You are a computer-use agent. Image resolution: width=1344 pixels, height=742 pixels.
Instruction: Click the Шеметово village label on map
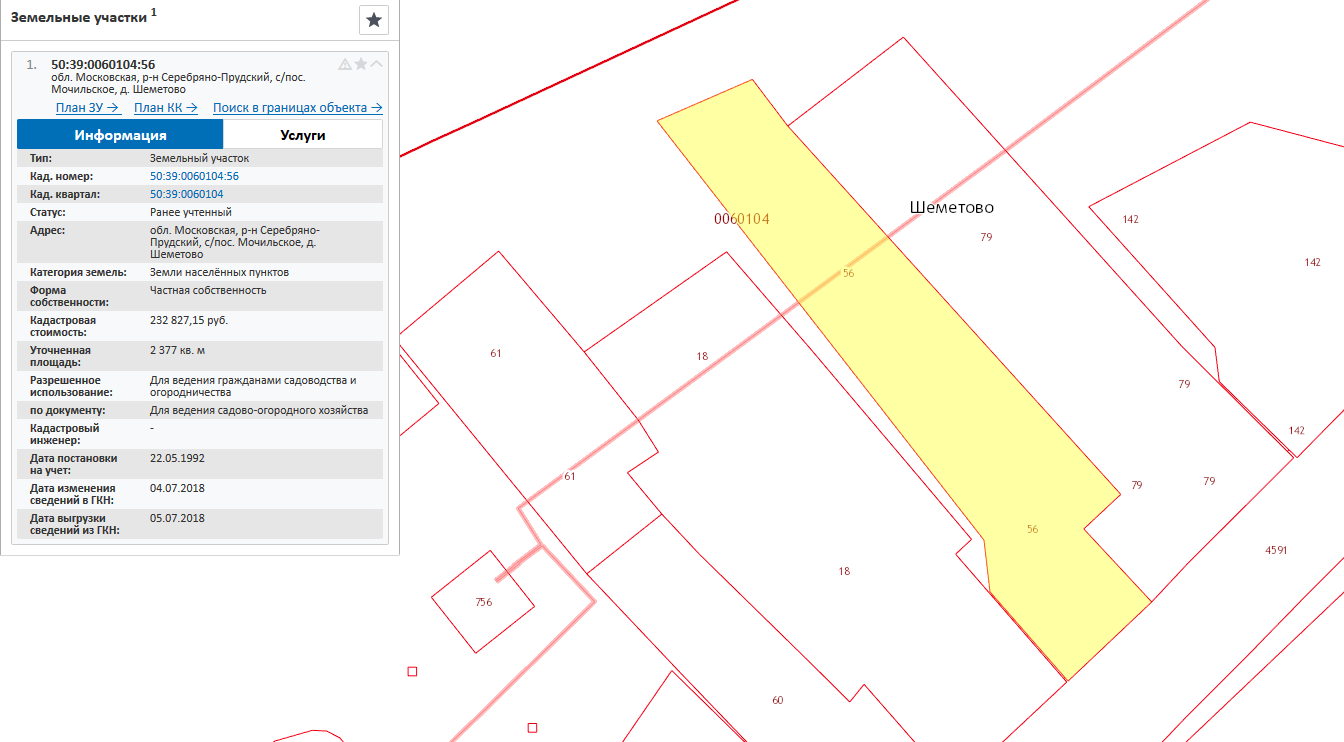coord(952,207)
